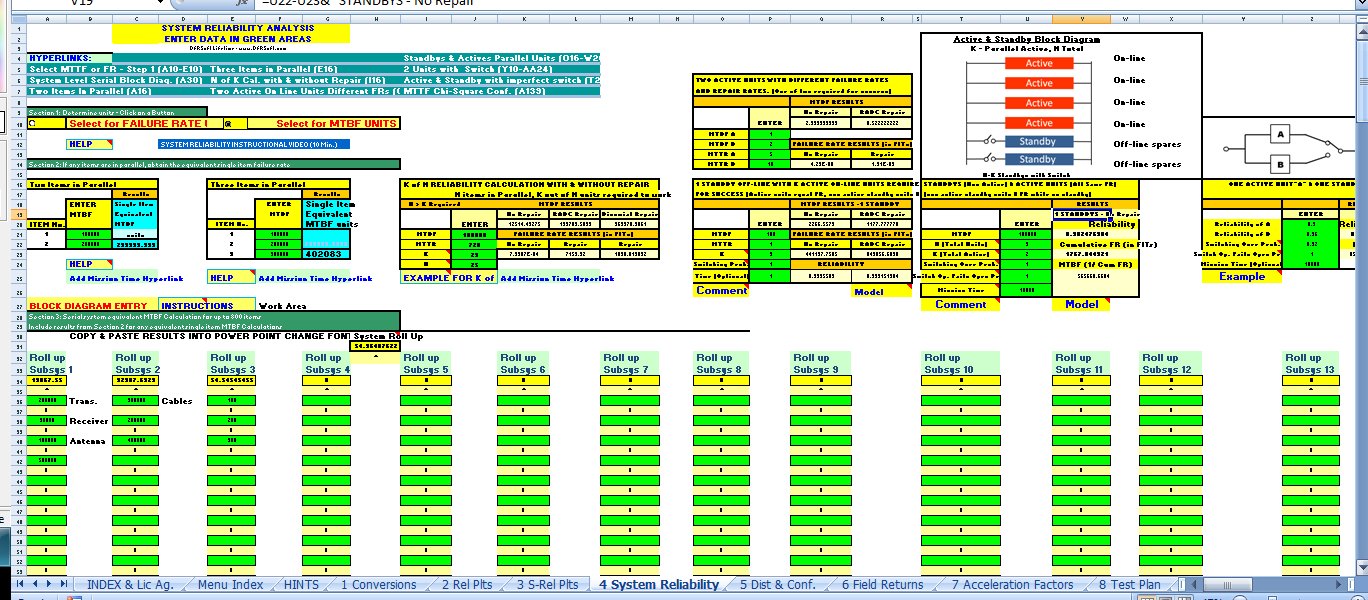Image resolution: width=1368 pixels, height=600 pixels.
Task: Select the MTBF UNITS radio button
Action: pos(228,124)
